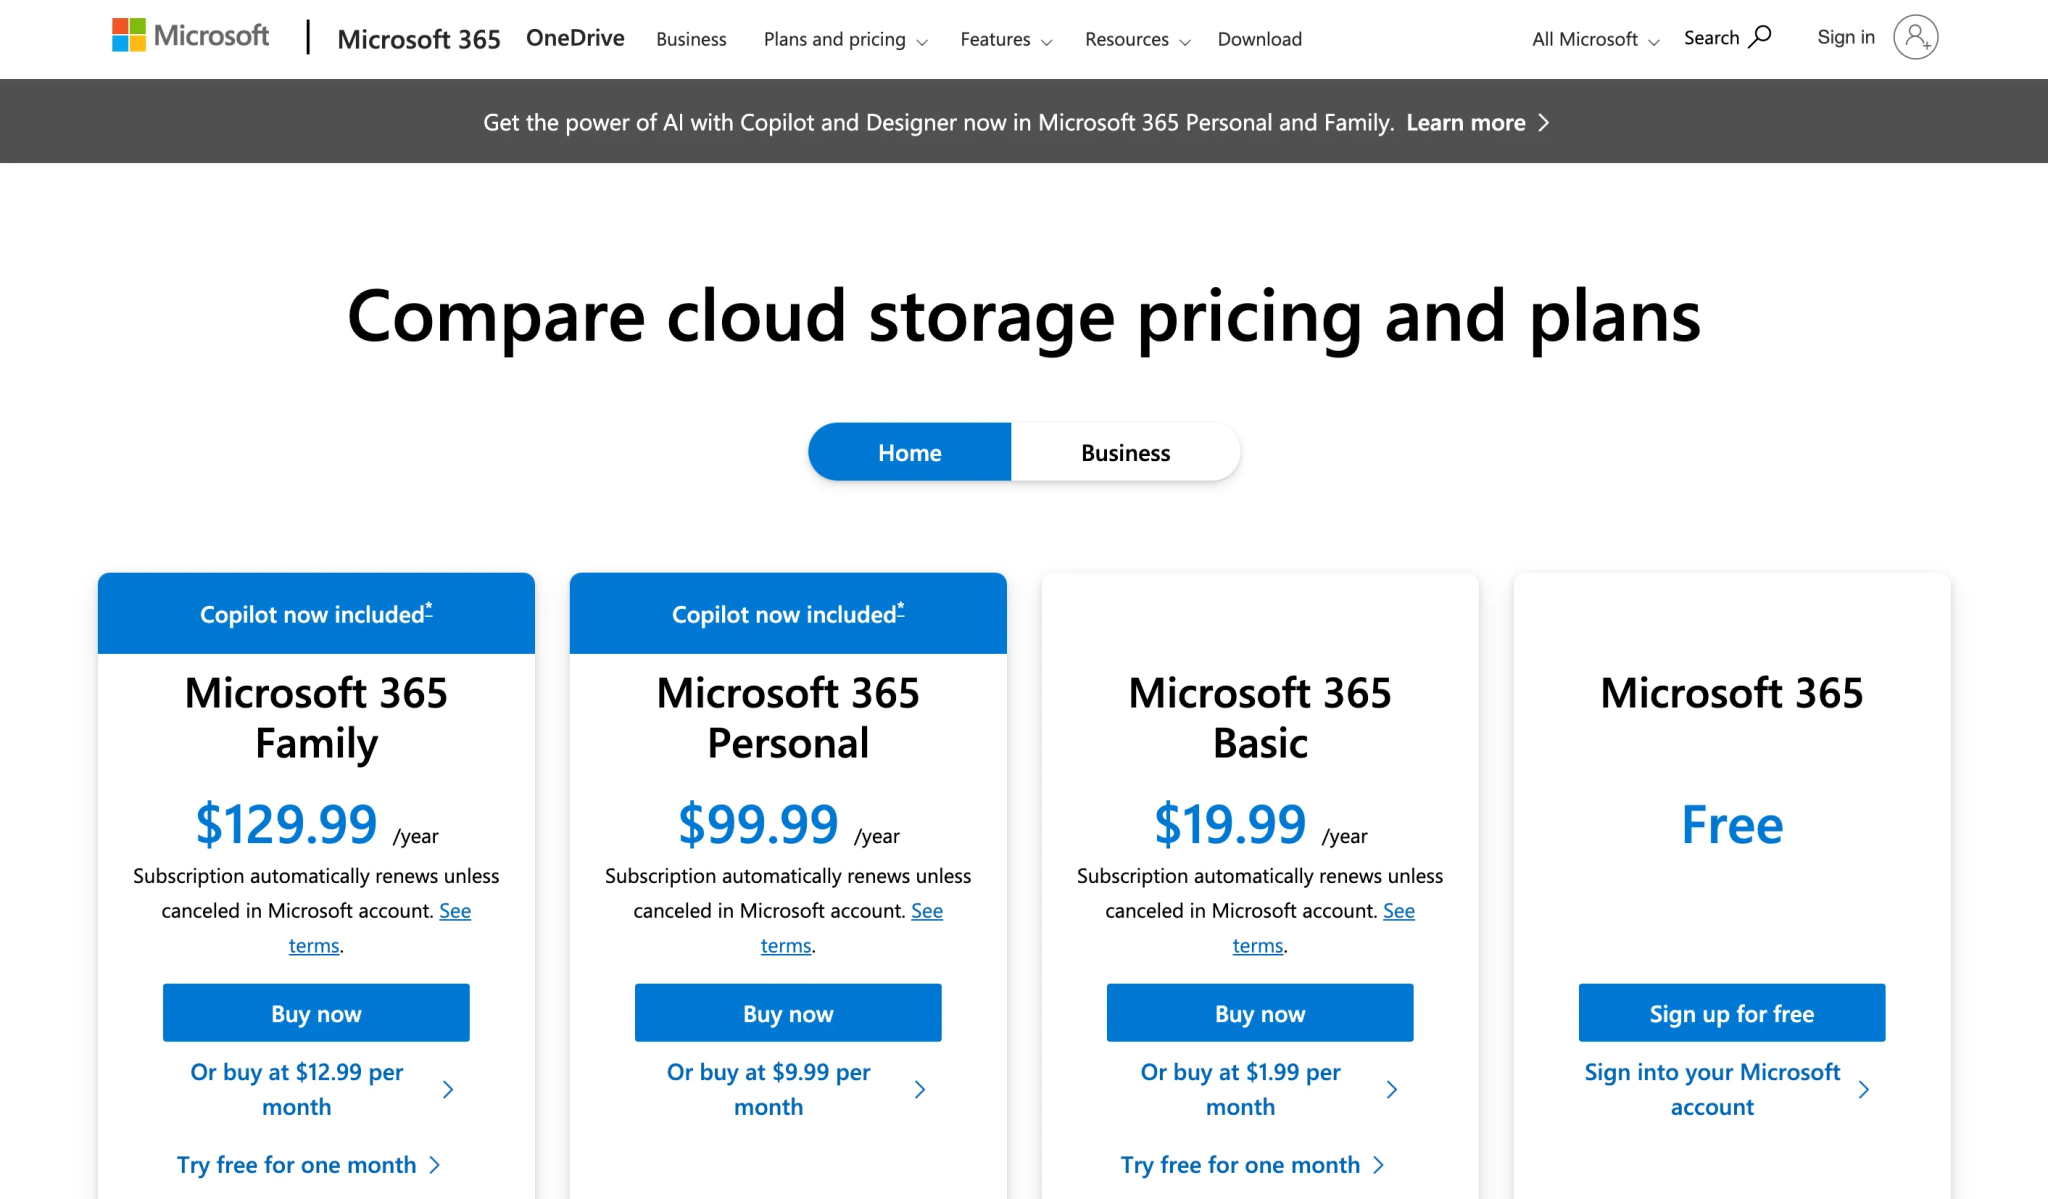The width and height of the screenshot is (2048, 1199).
Task: Click the arrow beside Sign into your Microsoft account
Action: coord(1864,1089)
